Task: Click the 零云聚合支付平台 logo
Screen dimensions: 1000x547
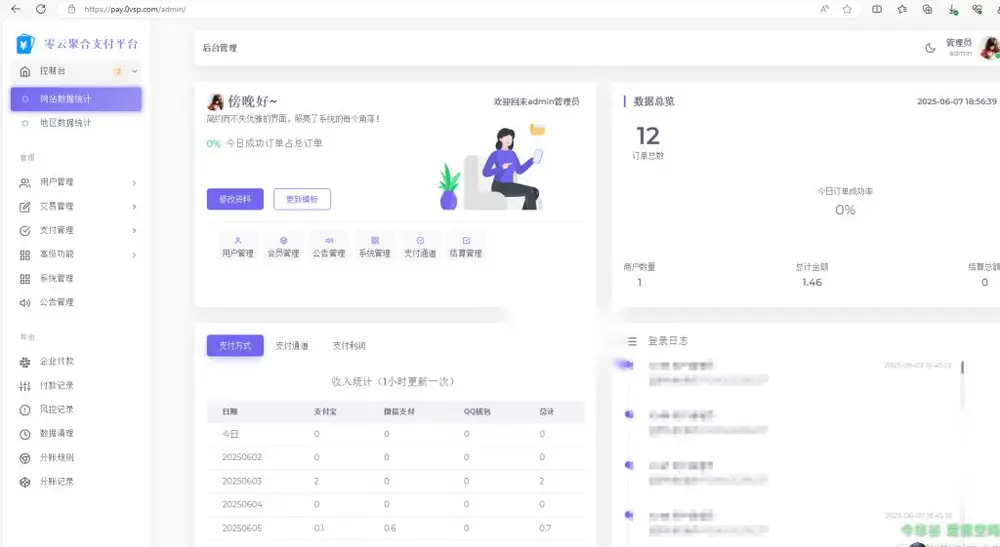Action: (77, 43)
